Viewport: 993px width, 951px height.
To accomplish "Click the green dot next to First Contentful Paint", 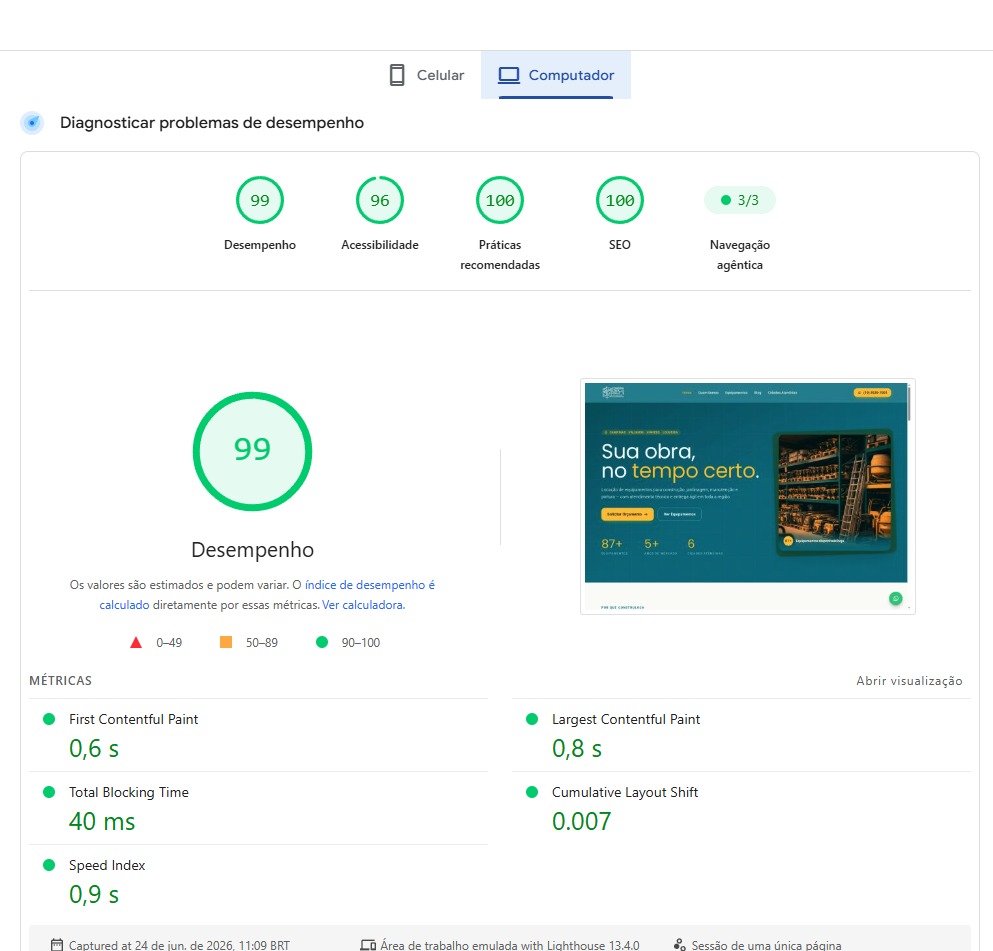I will (49, 719).
